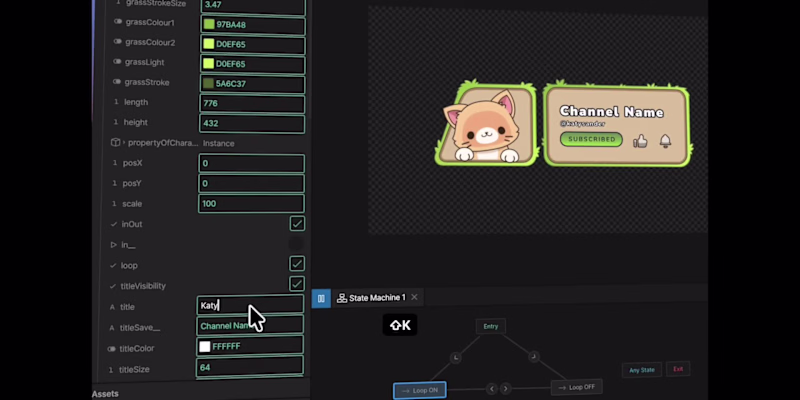The width and height of the screenshot is (800, 400).
Task: Click the color type icon beside grassLight
Action: [117, 62]
